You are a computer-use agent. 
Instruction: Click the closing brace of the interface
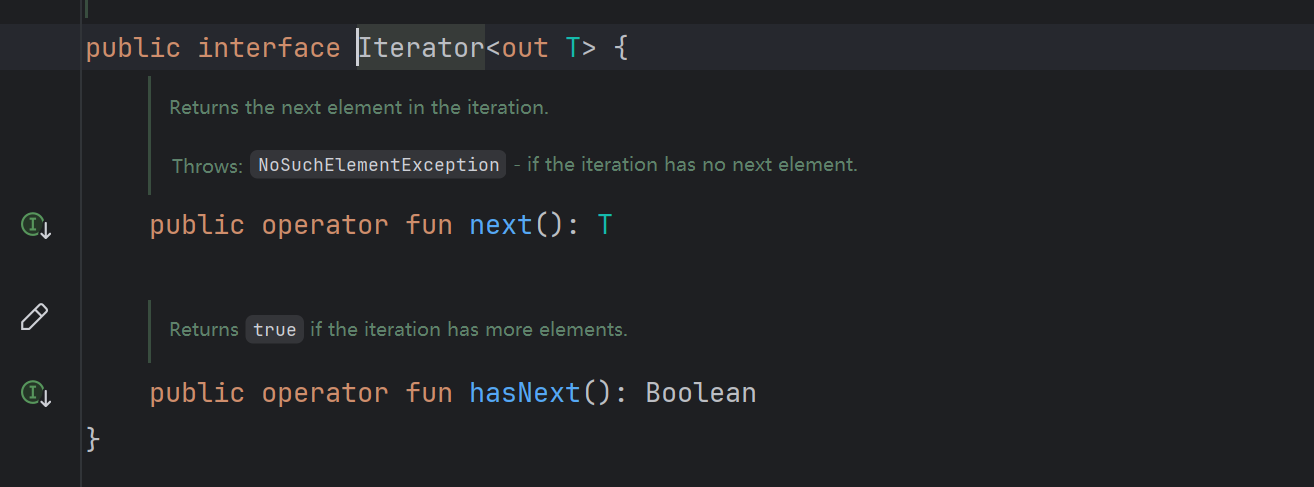coord(94,438)
